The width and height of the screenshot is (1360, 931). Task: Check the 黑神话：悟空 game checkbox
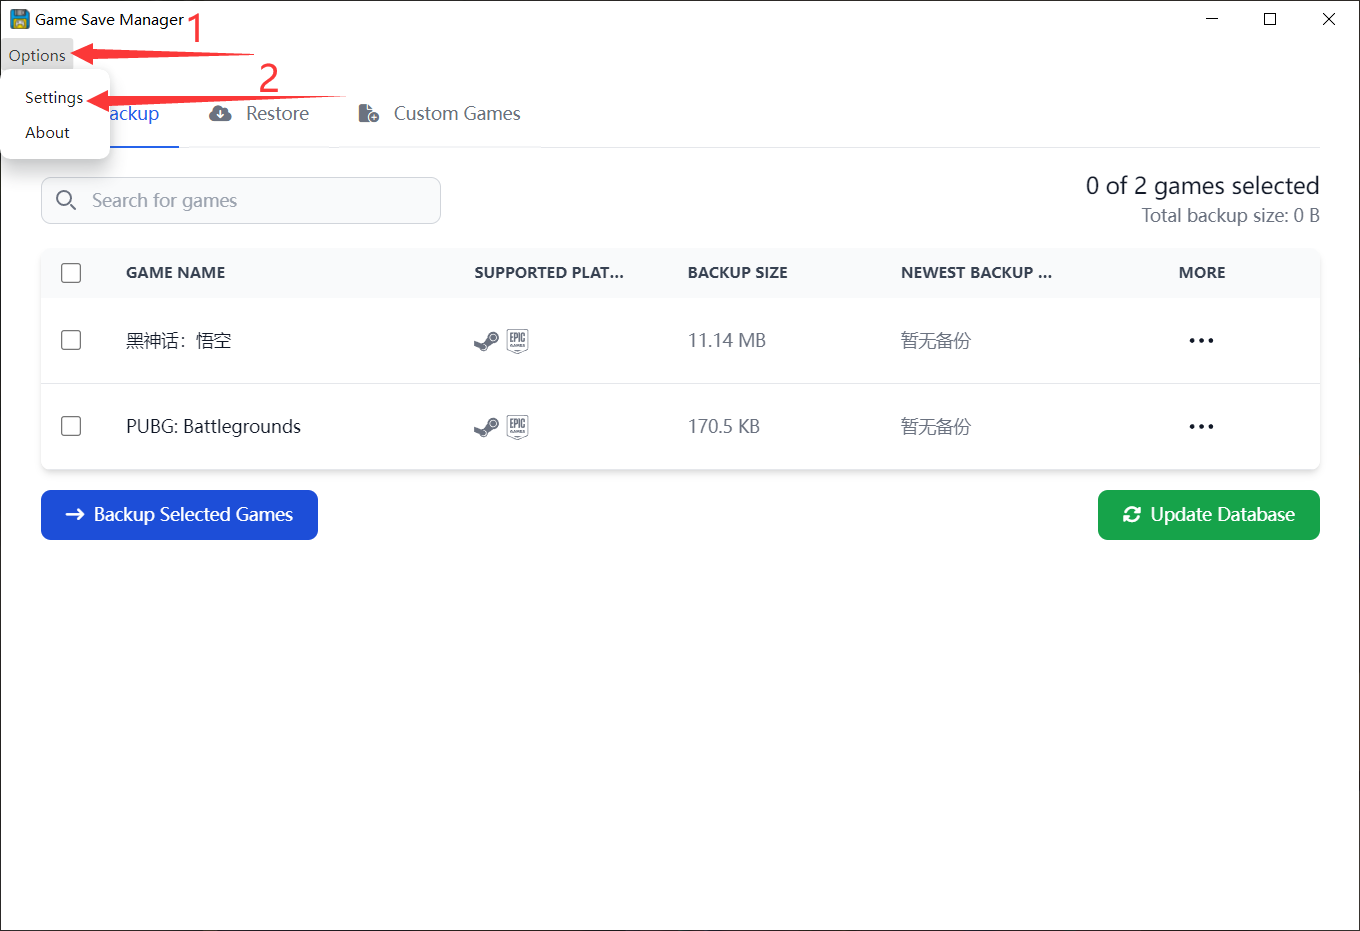[x=71, y=340]
